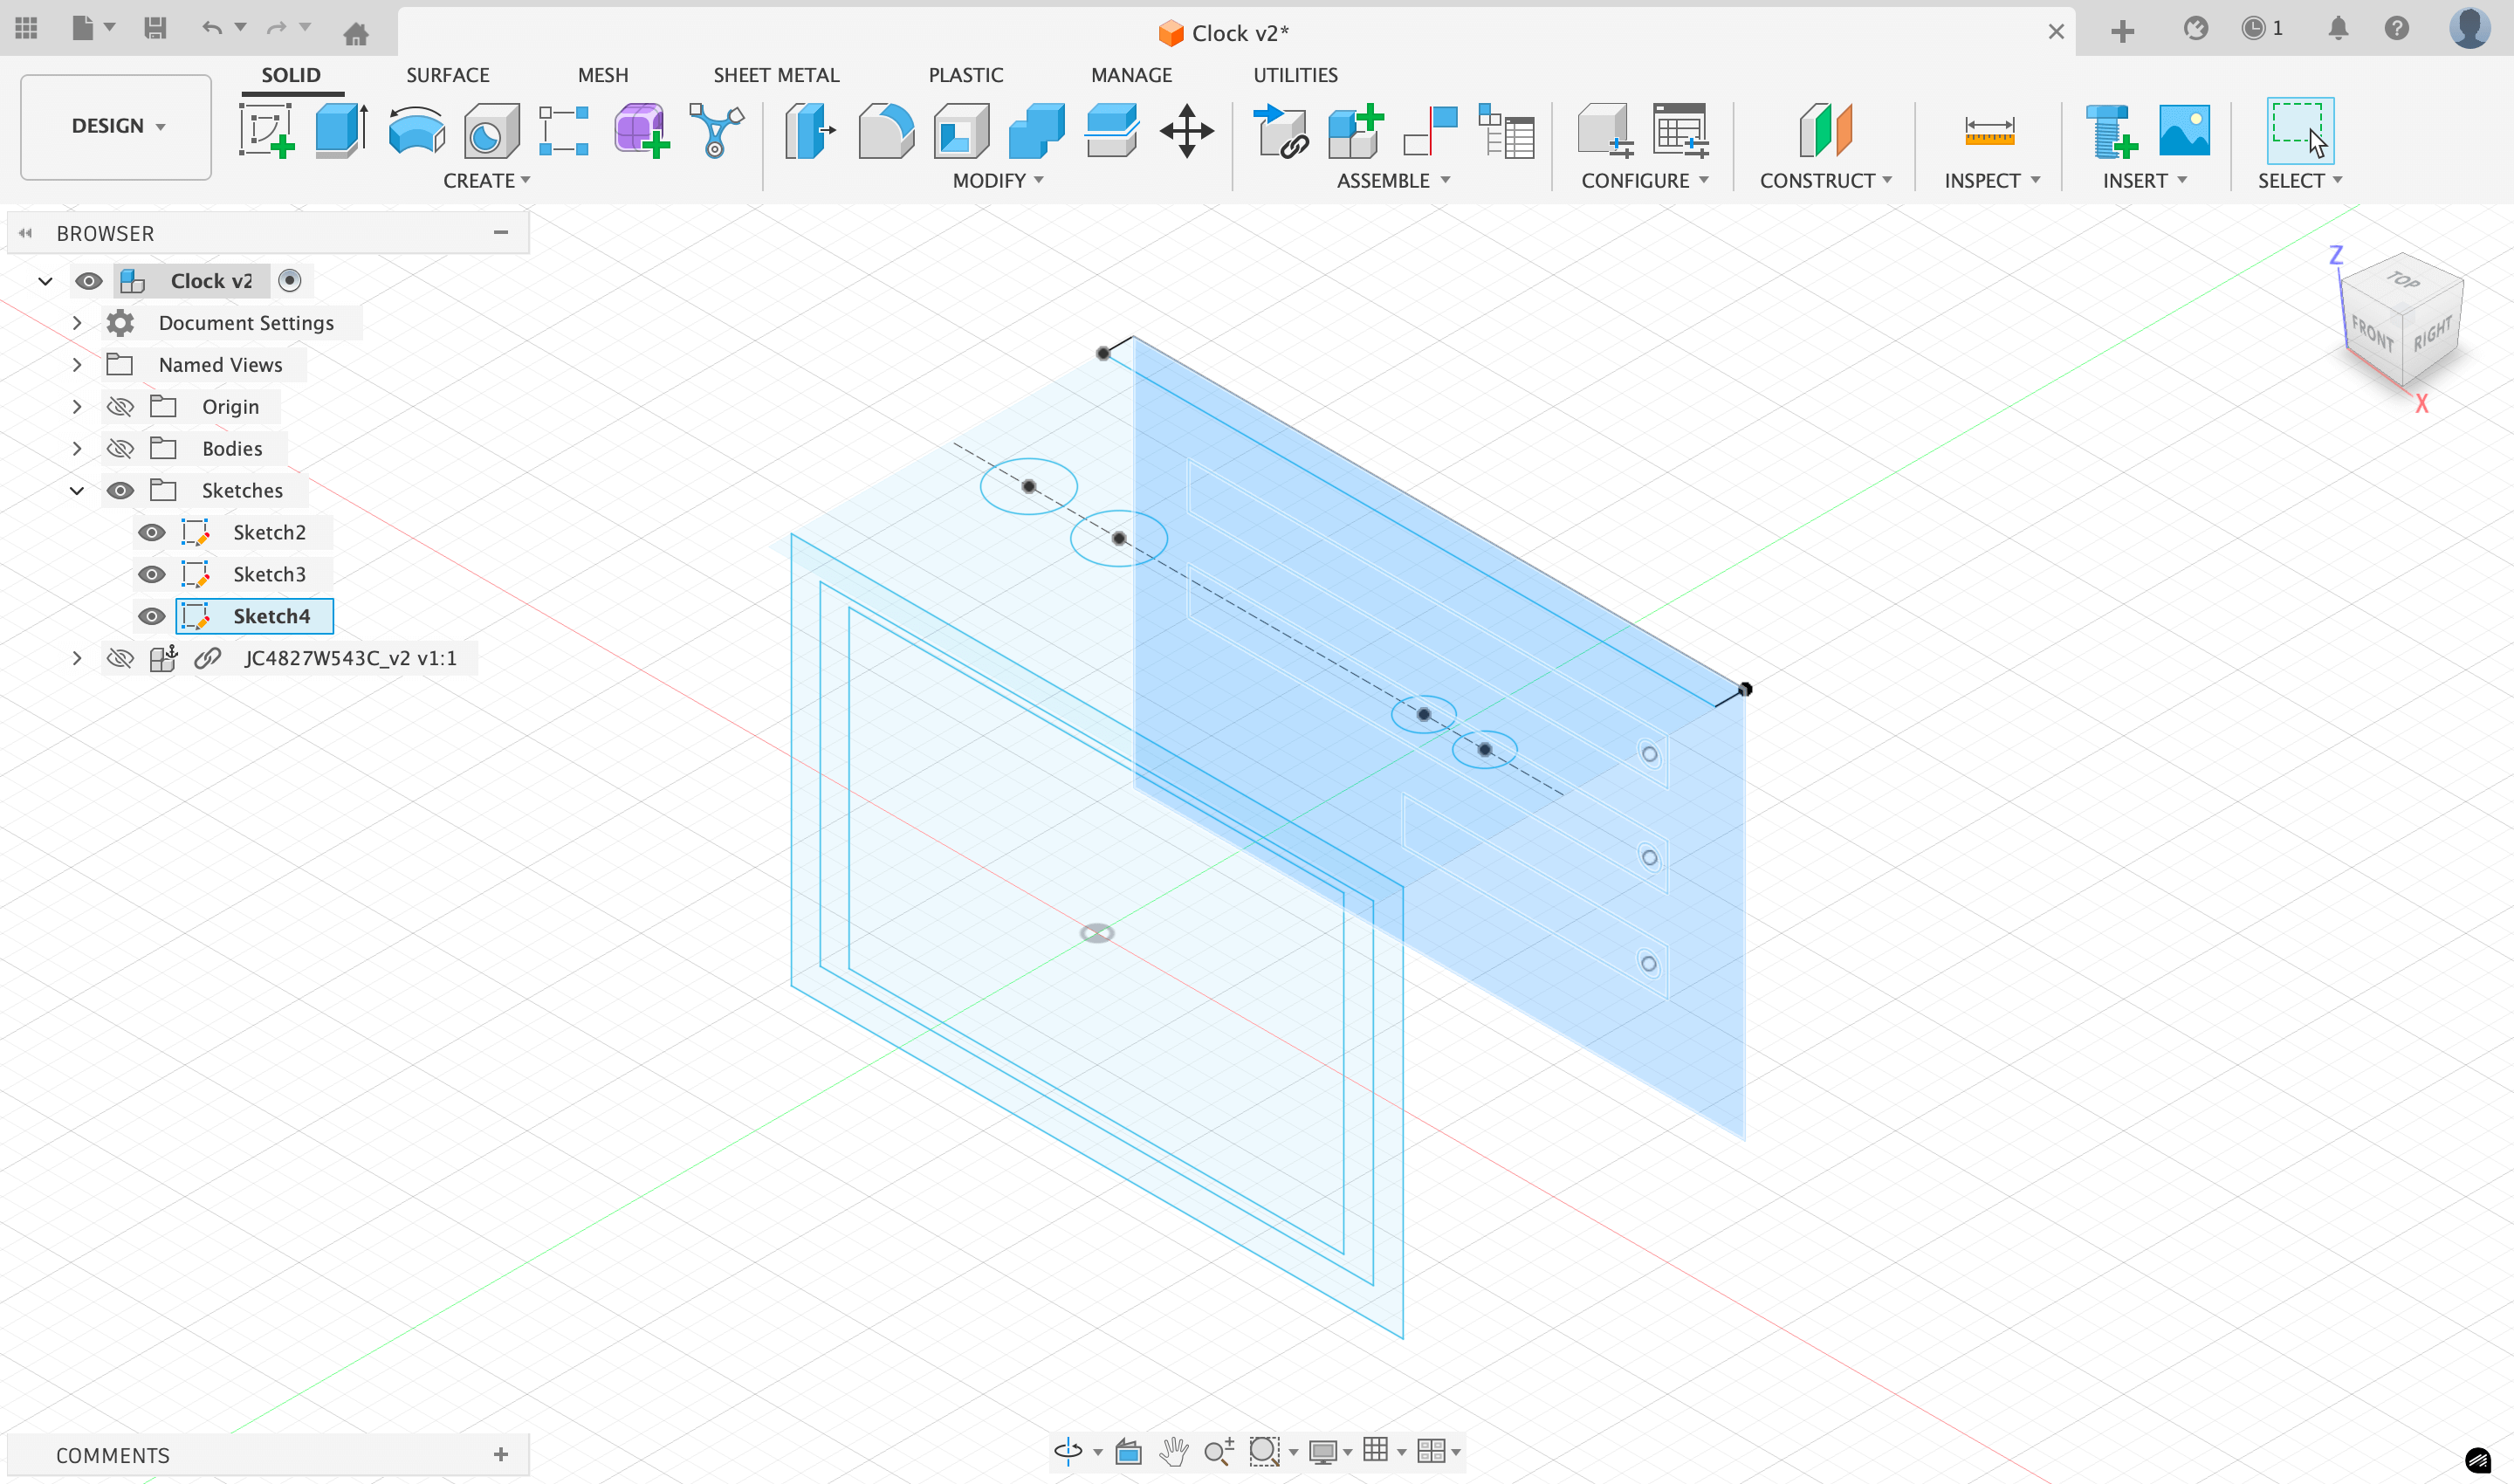Select the Revolve tool
This screenshot has width=2514, height=1484.
(x=416, y=130)
